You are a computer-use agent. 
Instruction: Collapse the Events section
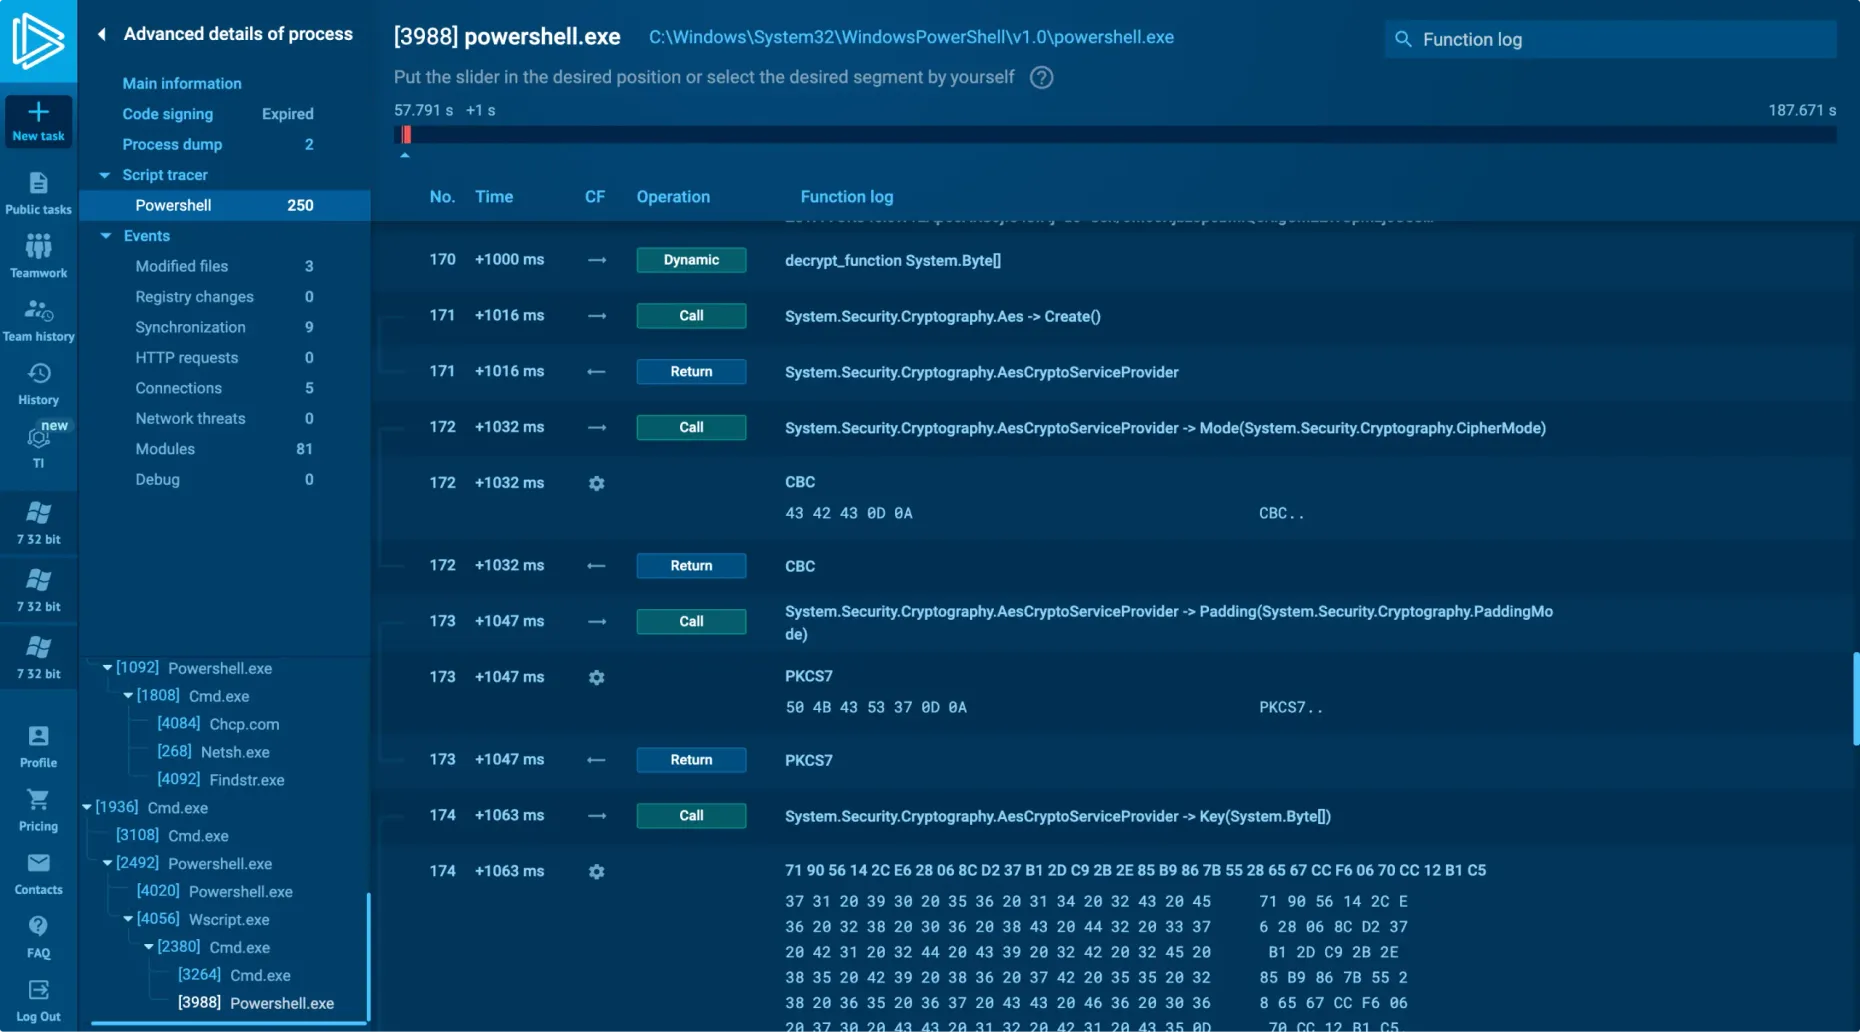(106, 236)
